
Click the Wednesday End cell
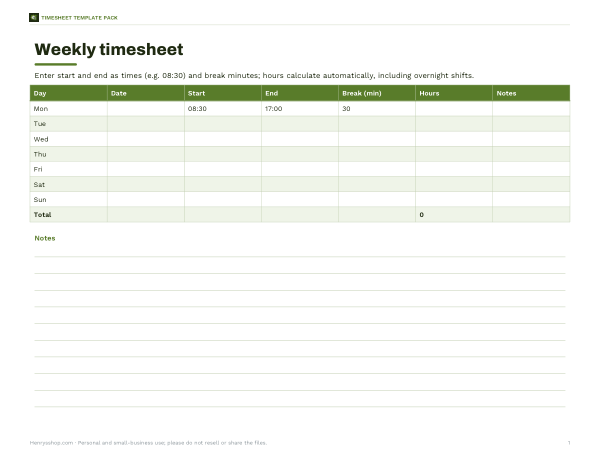pos(300,139)
